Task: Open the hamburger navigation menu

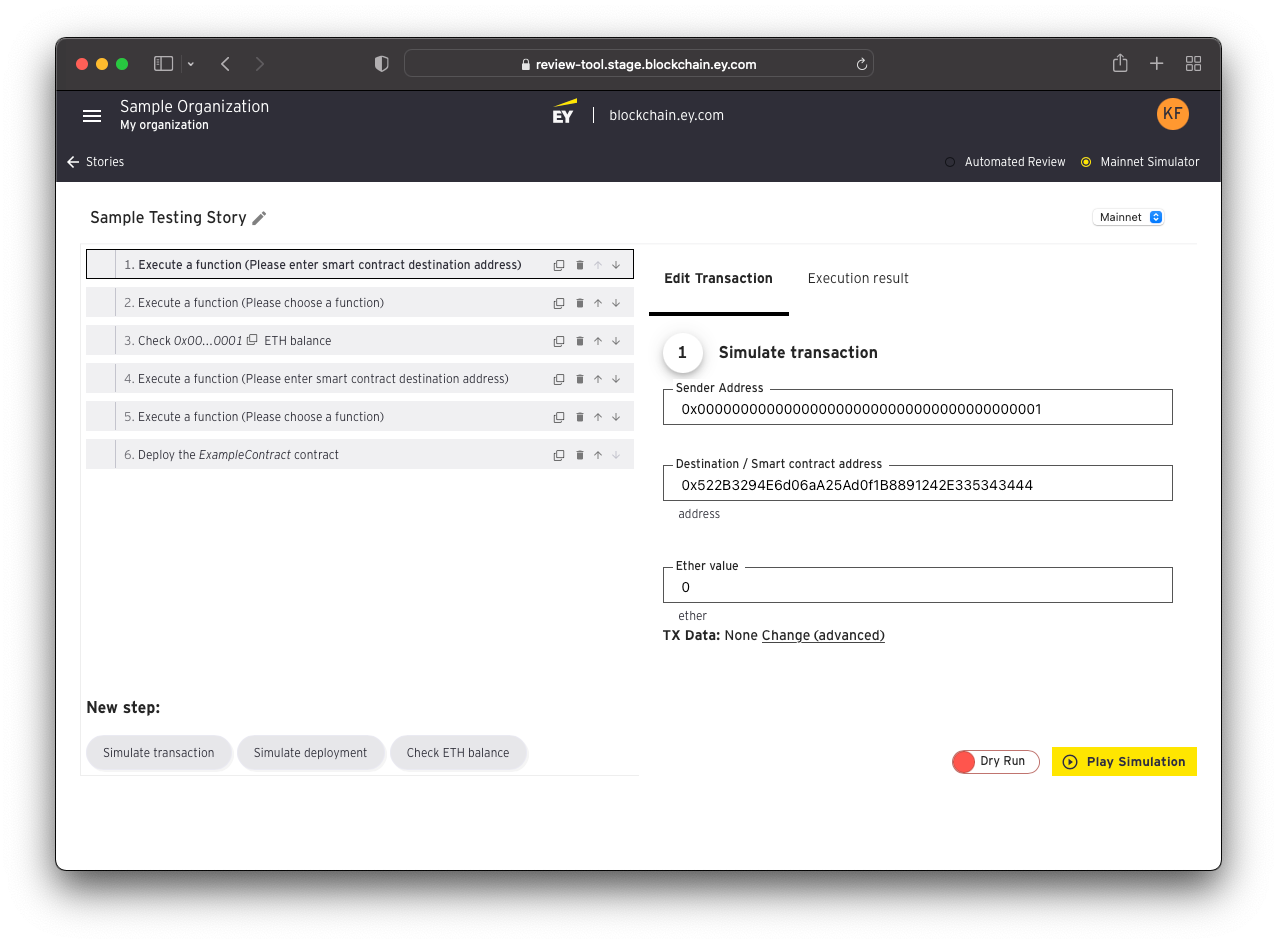Action: point(91,115)
